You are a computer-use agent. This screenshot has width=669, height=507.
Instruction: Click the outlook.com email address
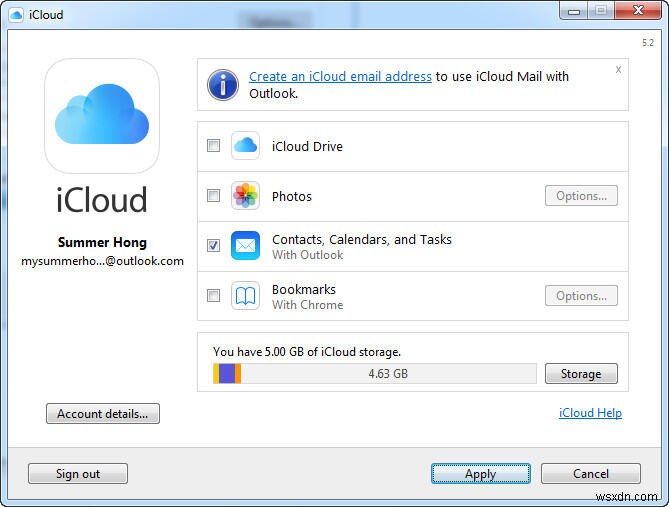click(x=102, y=261)
